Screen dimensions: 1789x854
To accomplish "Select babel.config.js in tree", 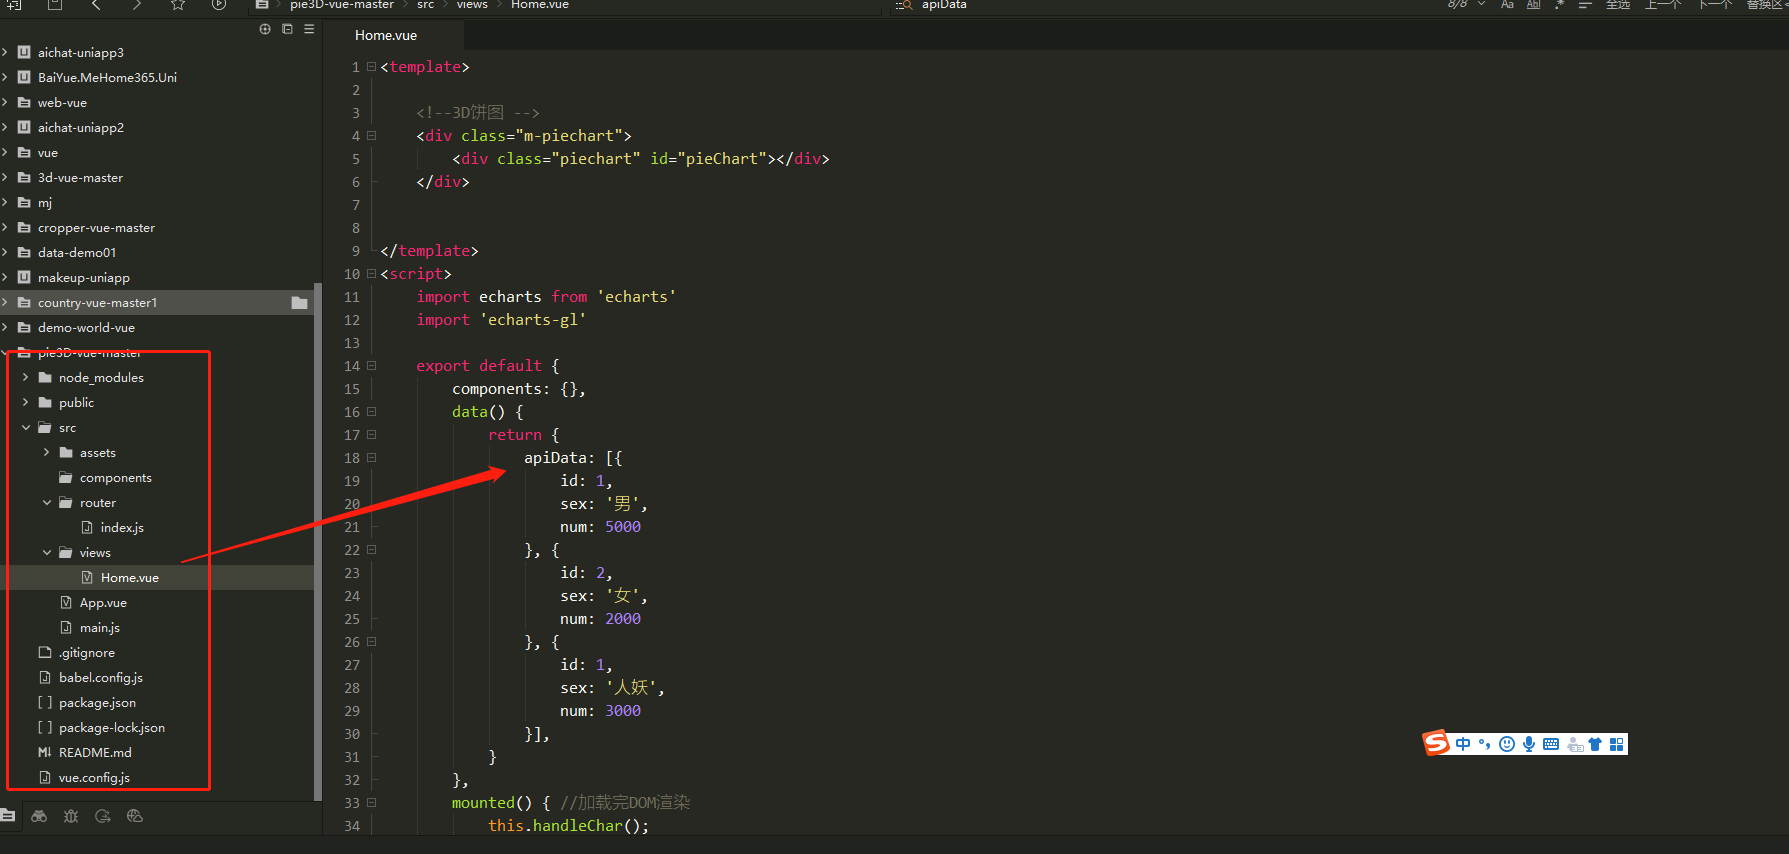I will (101, 677).
